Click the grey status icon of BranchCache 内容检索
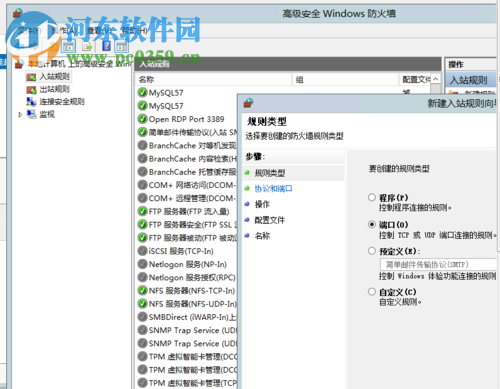 (142, 158)
